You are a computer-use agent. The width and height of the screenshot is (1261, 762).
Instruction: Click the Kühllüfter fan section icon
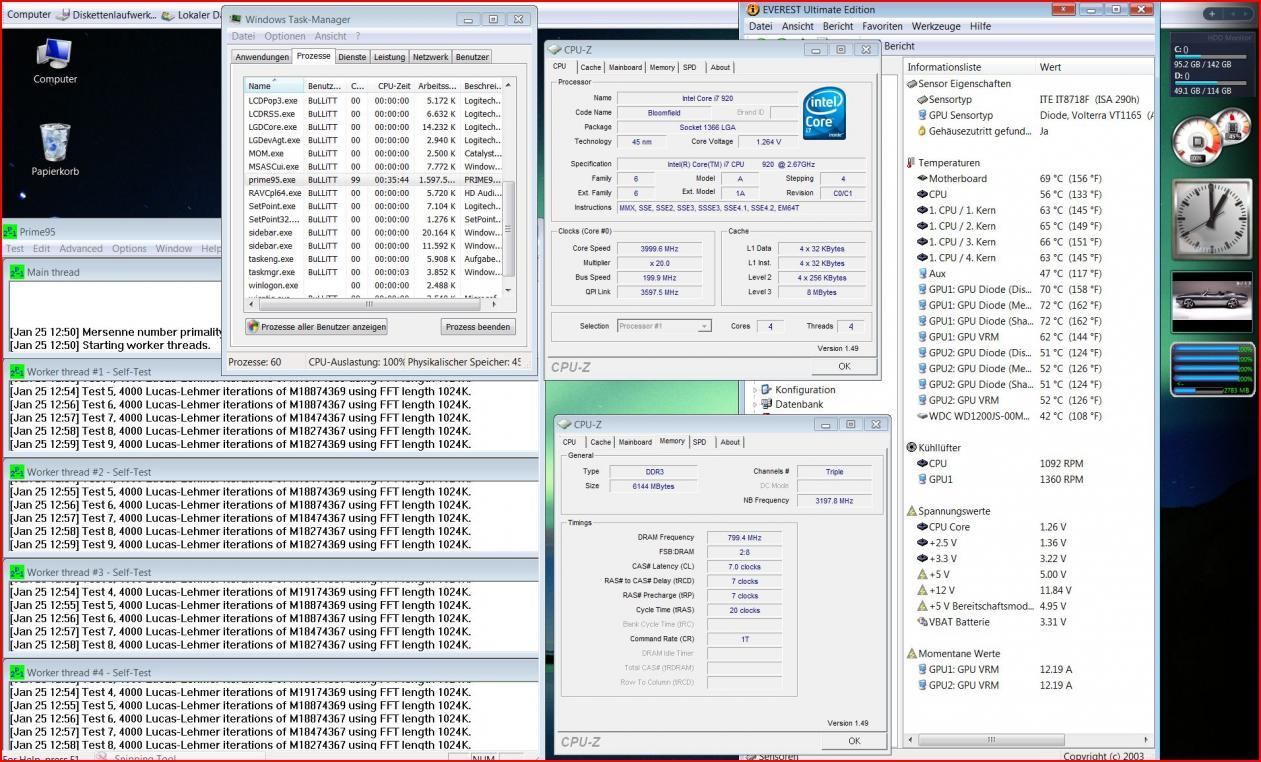pos(911,448)
